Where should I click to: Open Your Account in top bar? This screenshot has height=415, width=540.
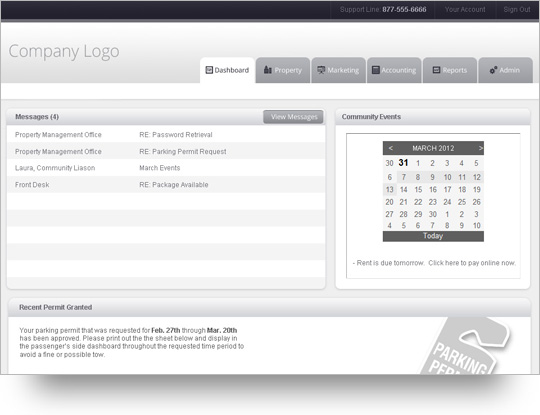(x=465, y=10)
